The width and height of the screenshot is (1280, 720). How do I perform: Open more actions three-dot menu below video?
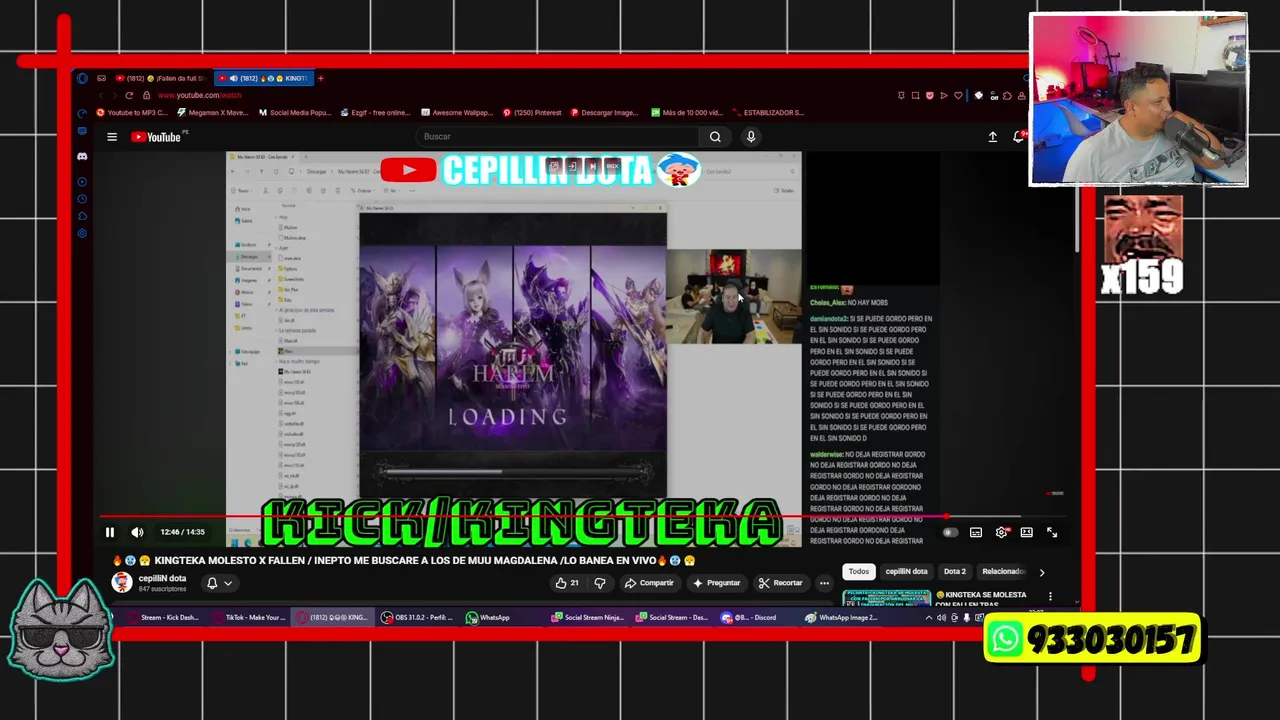824,583
